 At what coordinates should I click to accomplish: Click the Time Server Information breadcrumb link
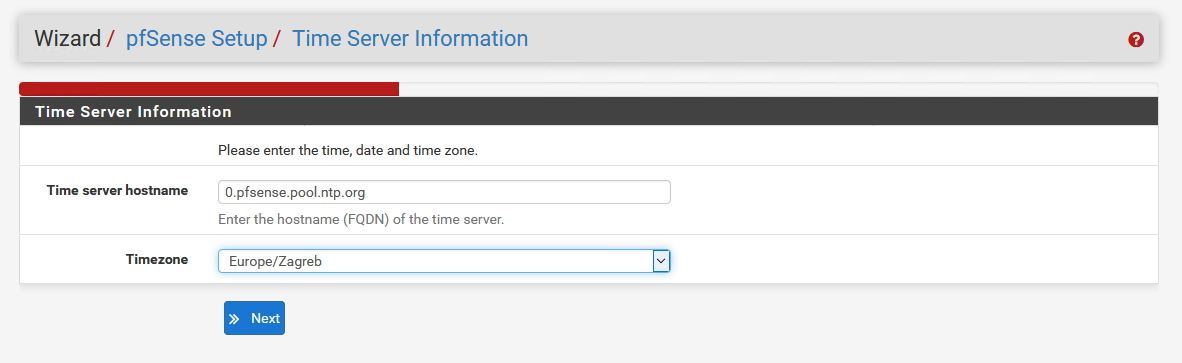click(410, 38)
